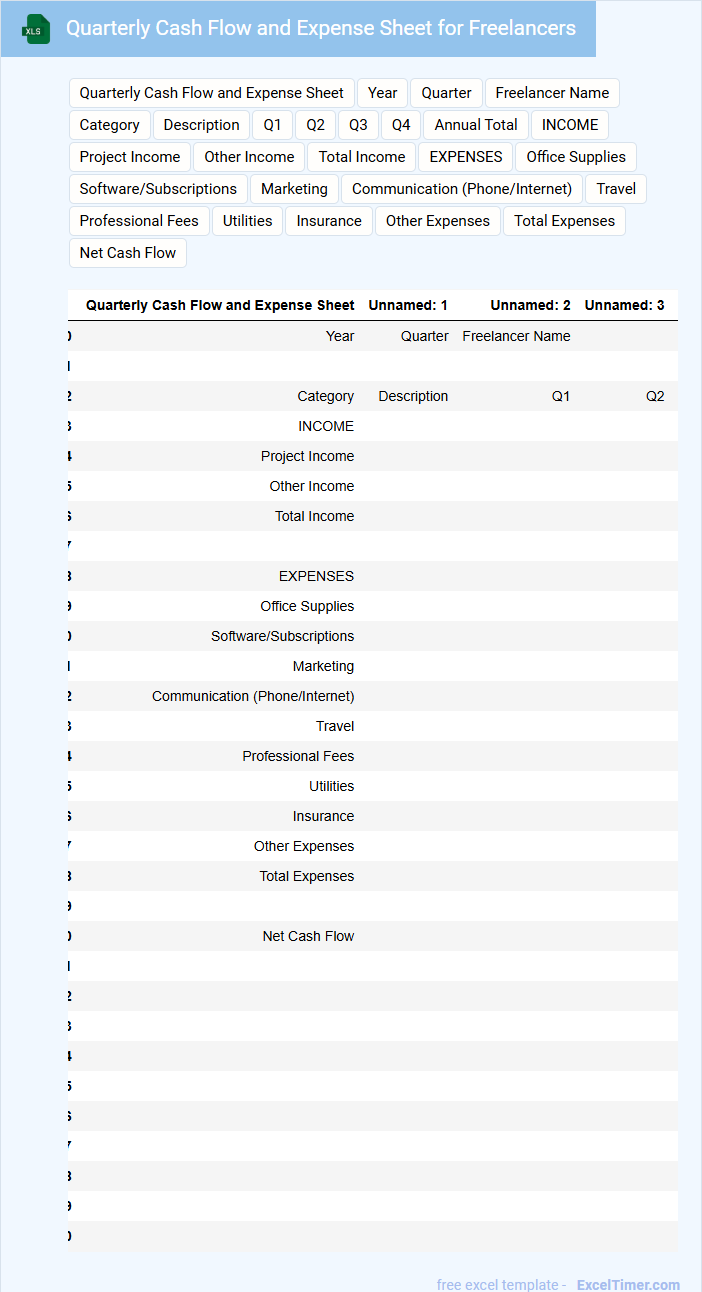The width and height of the screenshot is (702, 1292).
Task: Open the 'INCOME' tag
Action: pyautogui.click(x=570, y=125)
